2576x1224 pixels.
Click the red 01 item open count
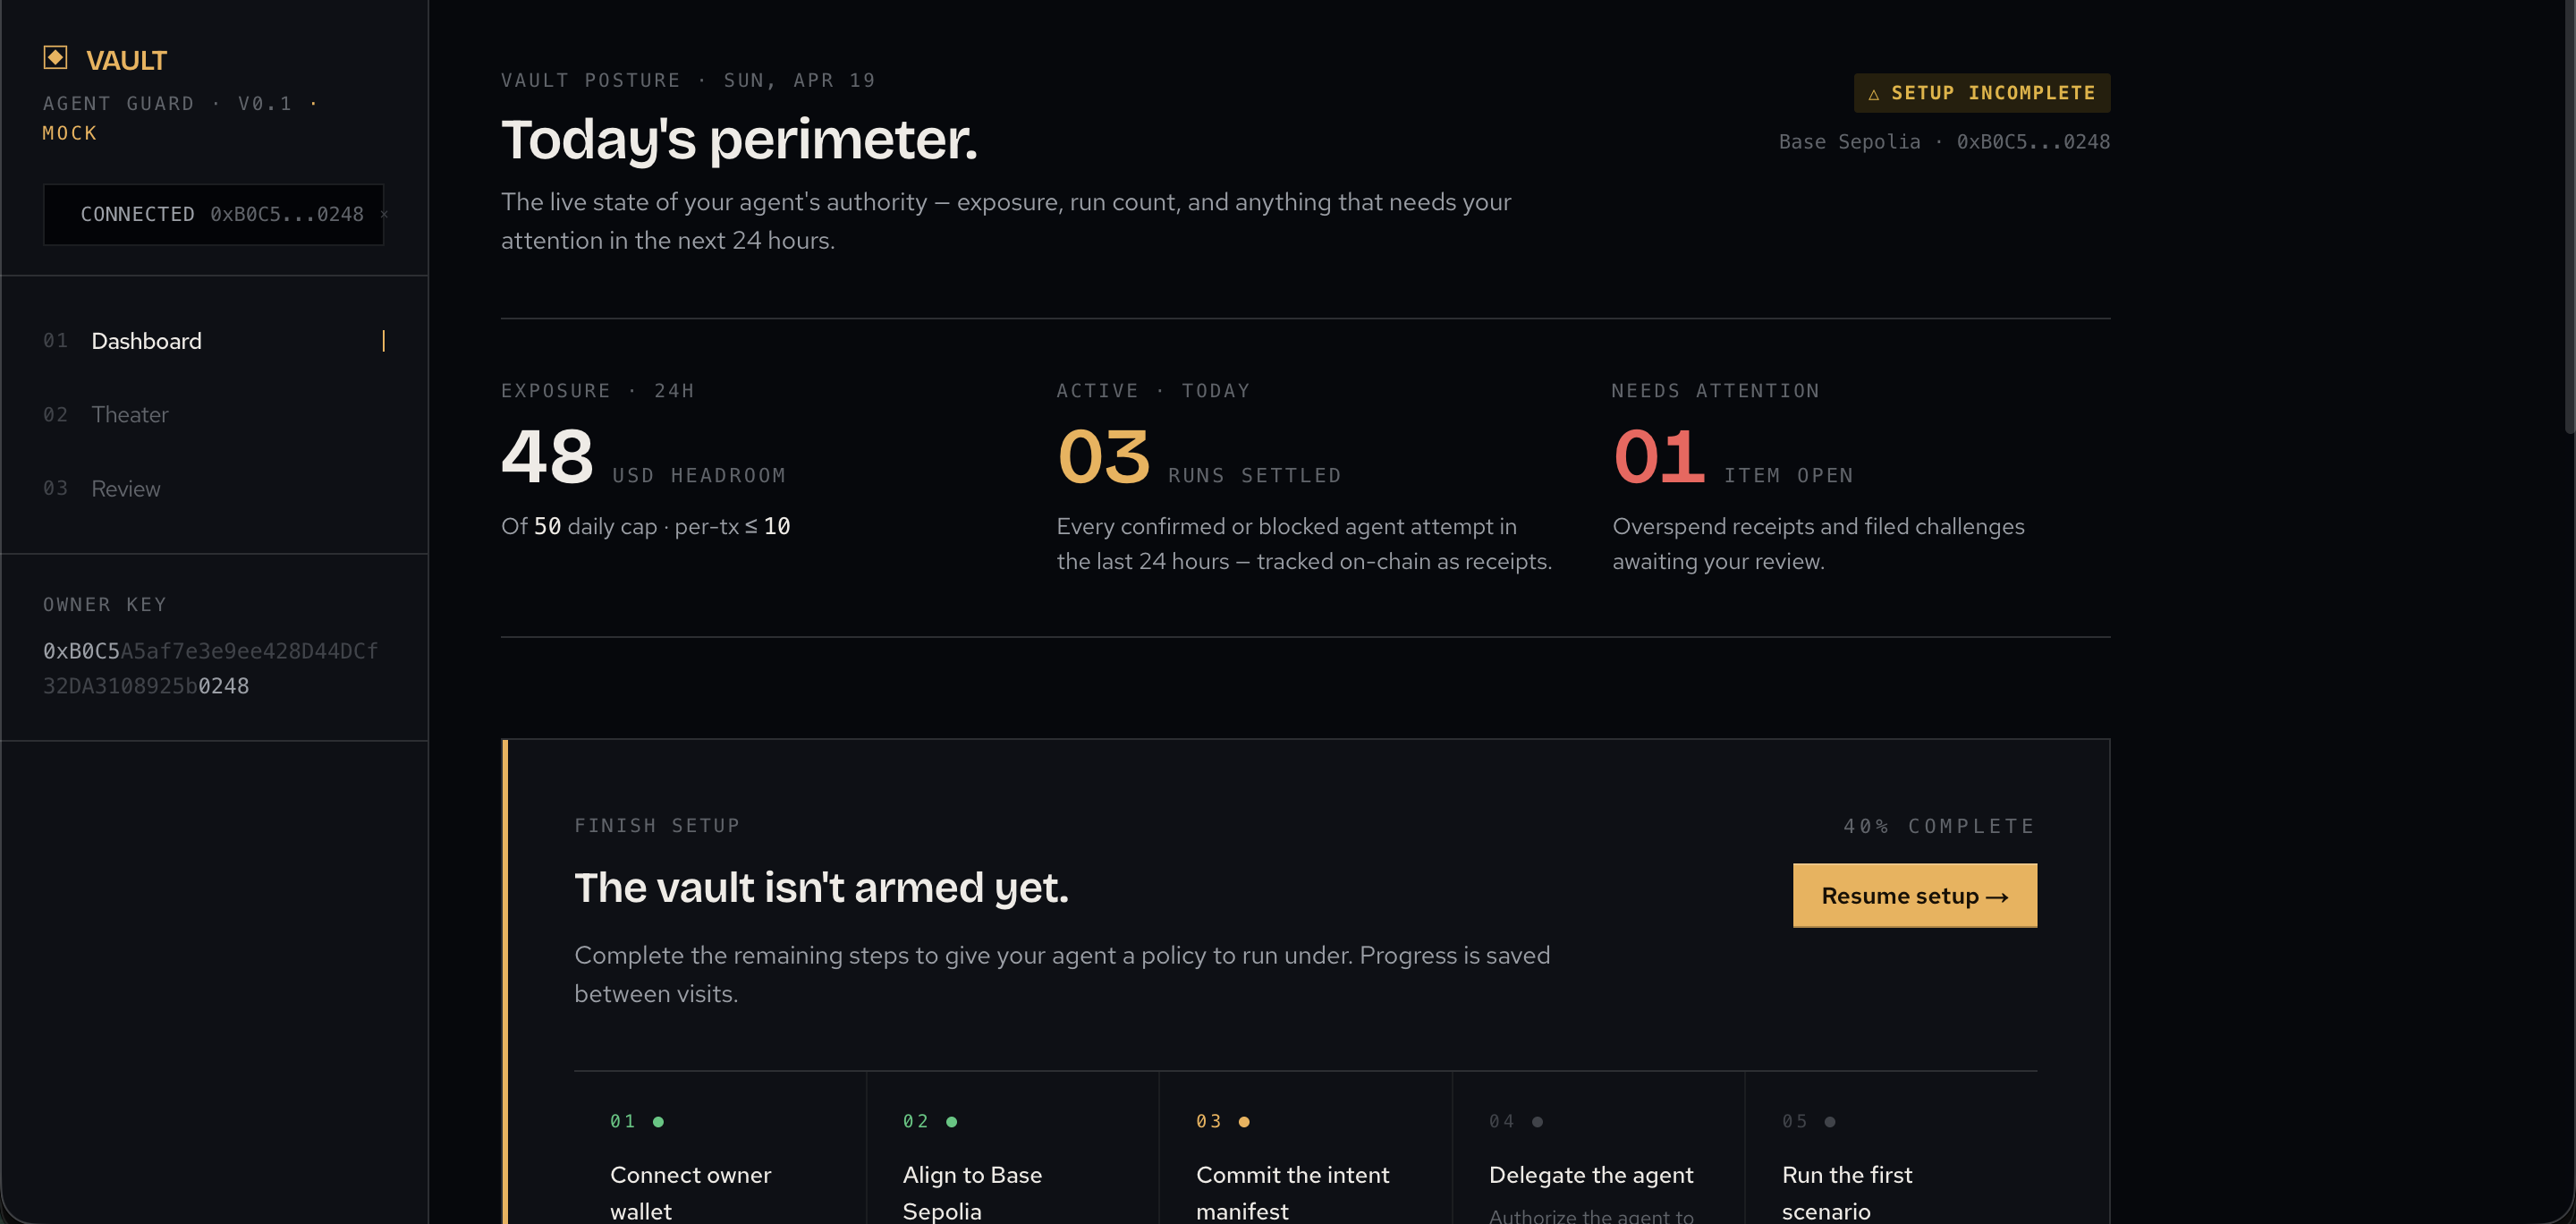(1659, 457)
